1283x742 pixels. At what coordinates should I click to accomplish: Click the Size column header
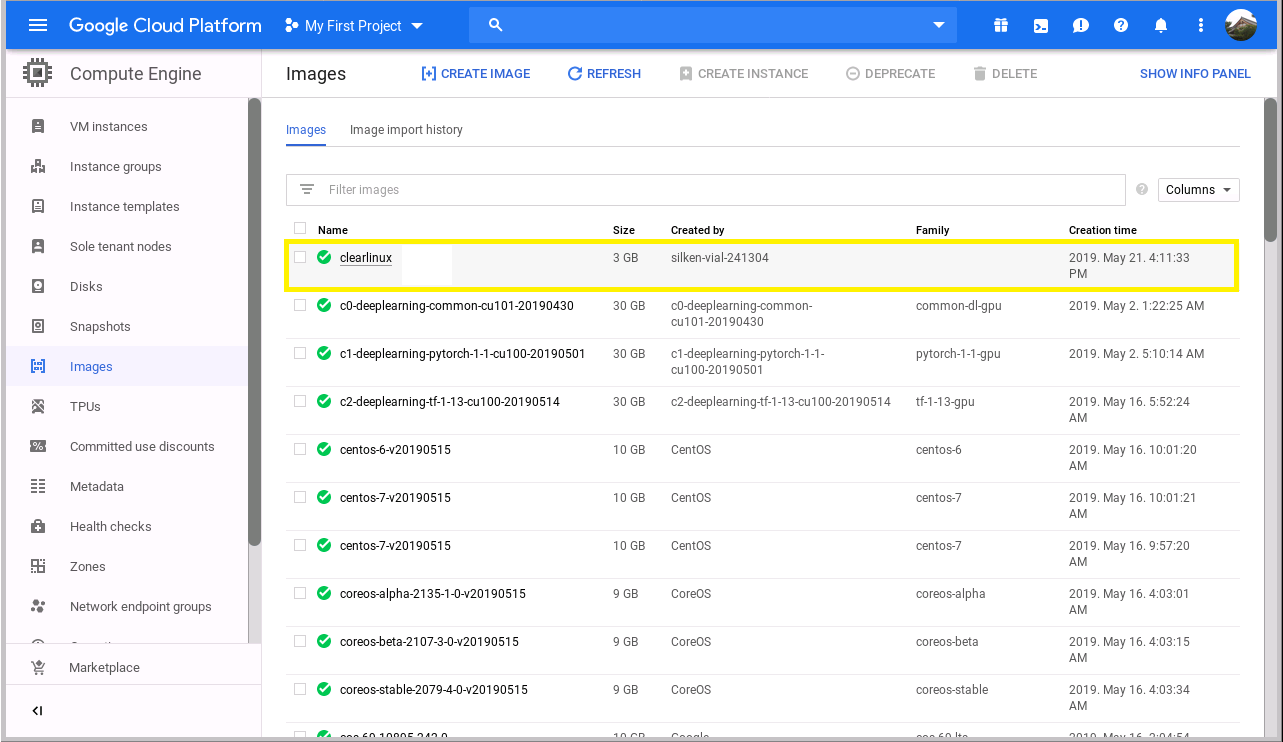tap(624, 230)
